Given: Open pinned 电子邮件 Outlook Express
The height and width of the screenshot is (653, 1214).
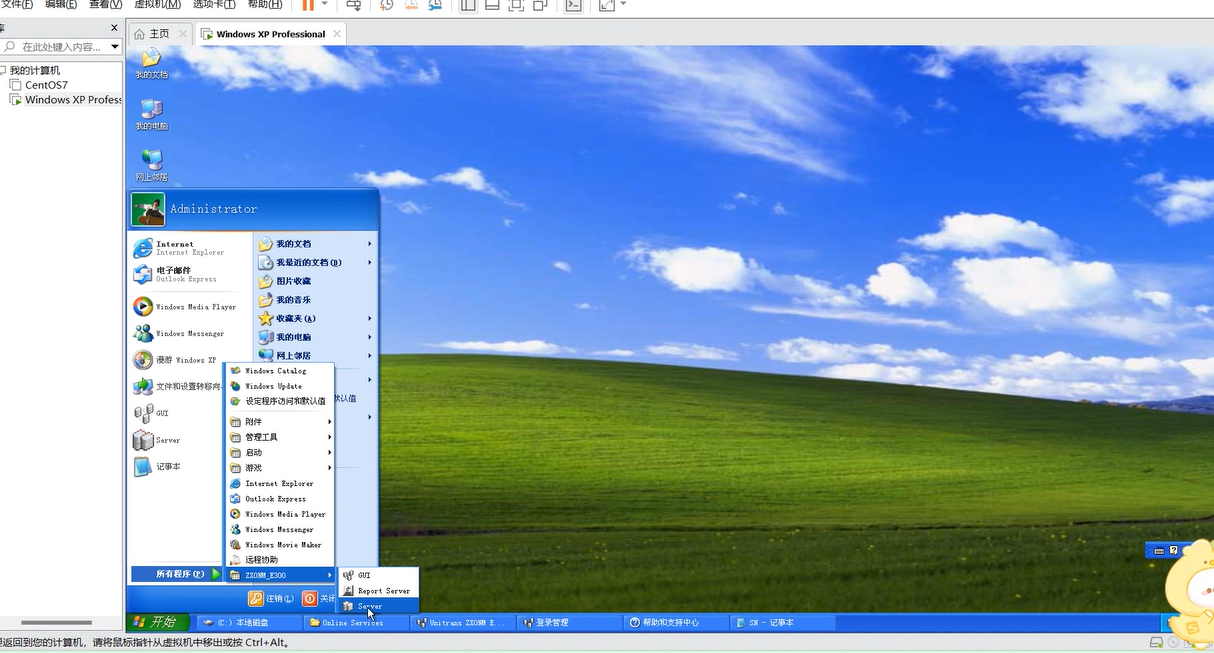Looking at the screenshot, I should [190, 274].
